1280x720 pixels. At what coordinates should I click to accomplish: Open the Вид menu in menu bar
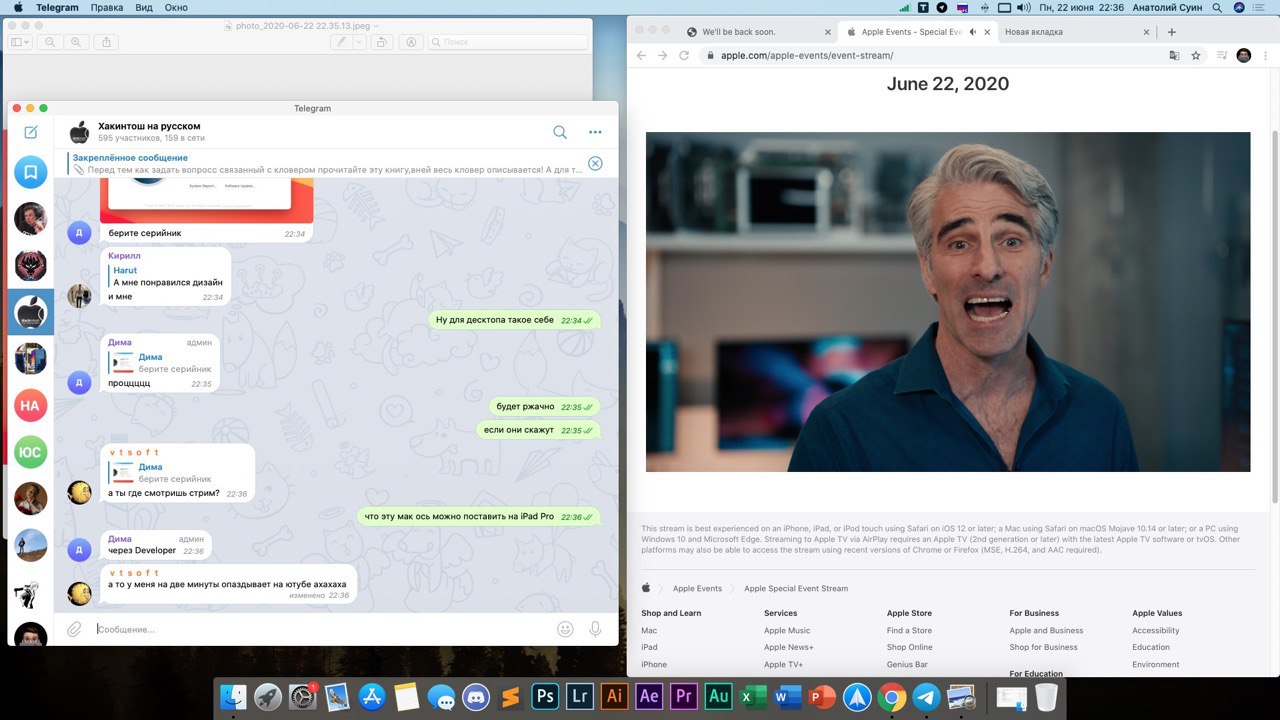[144, 7]
